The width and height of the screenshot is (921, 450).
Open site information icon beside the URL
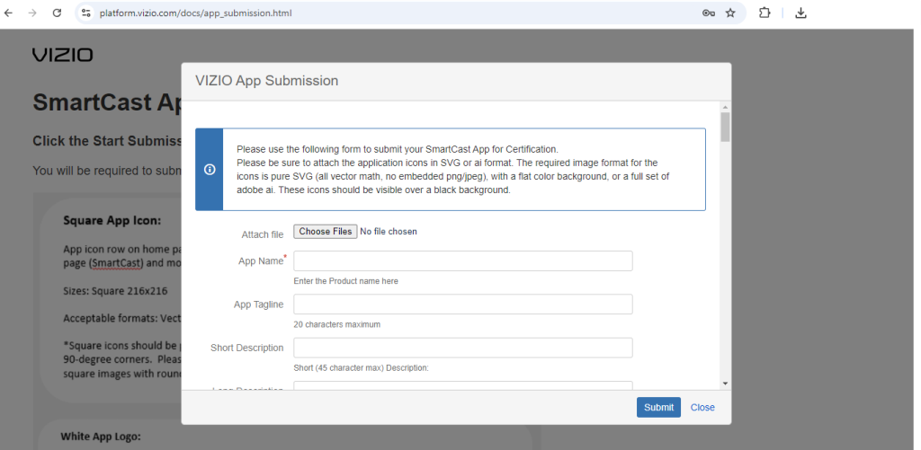pos(86,13)
